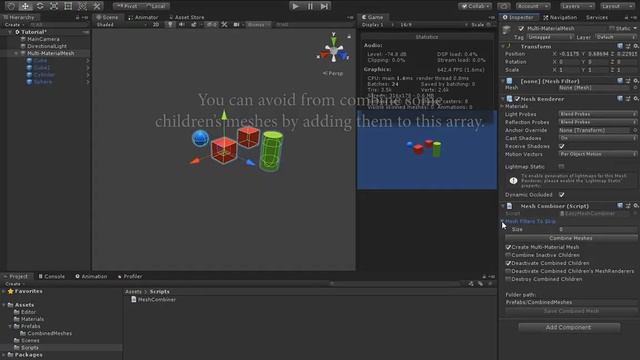Select the Move tool in the toolbar
This screenshot has width=640, height=360.
pos(25,6)
